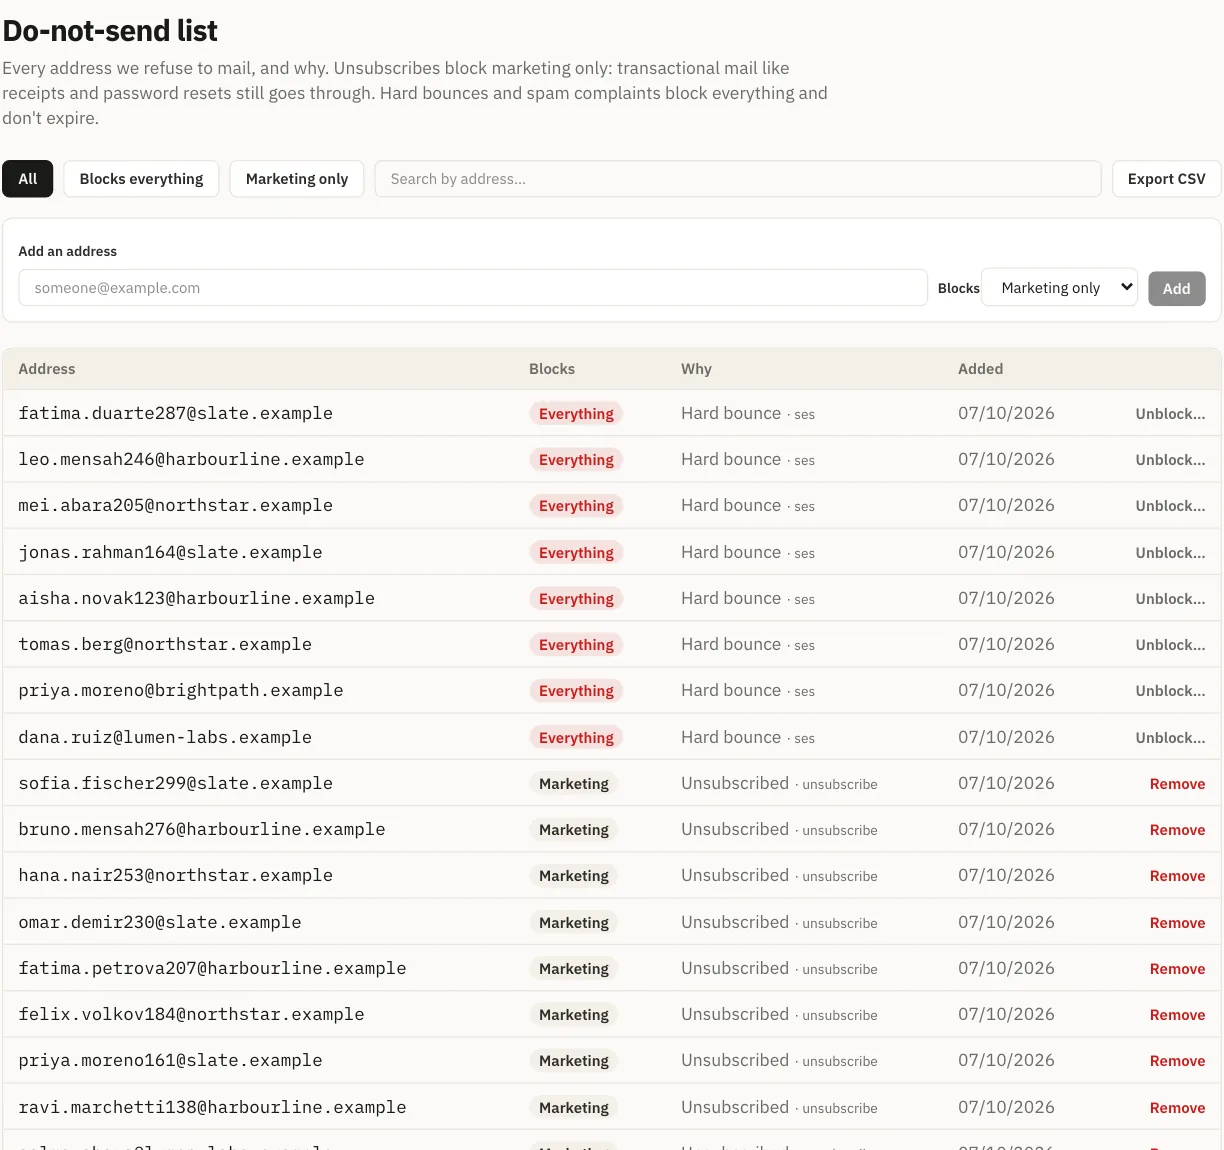
Task: Click Marketing badge for sofia.fischer299 row
Action: coord(574,784)
